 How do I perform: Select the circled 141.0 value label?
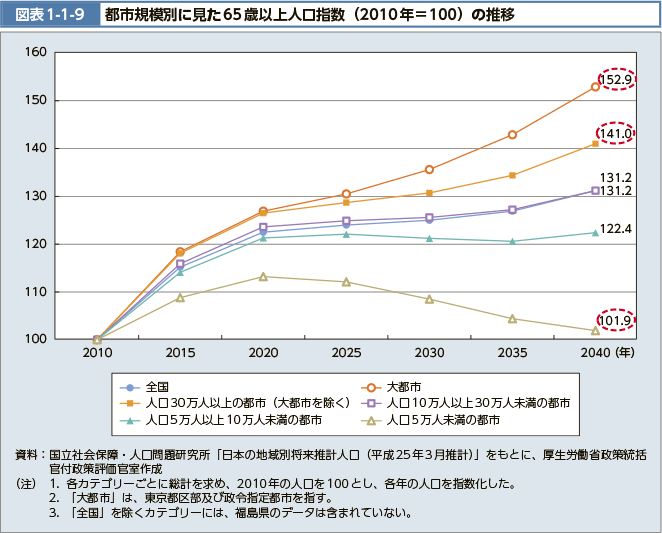coord(616,133)
